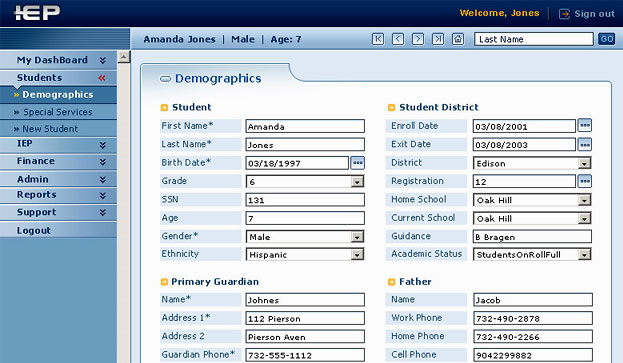The width and height of the screenshot is (623, 363).
Task: Collapse the Demographics panel icon
Action: click(x=165, y=79)
